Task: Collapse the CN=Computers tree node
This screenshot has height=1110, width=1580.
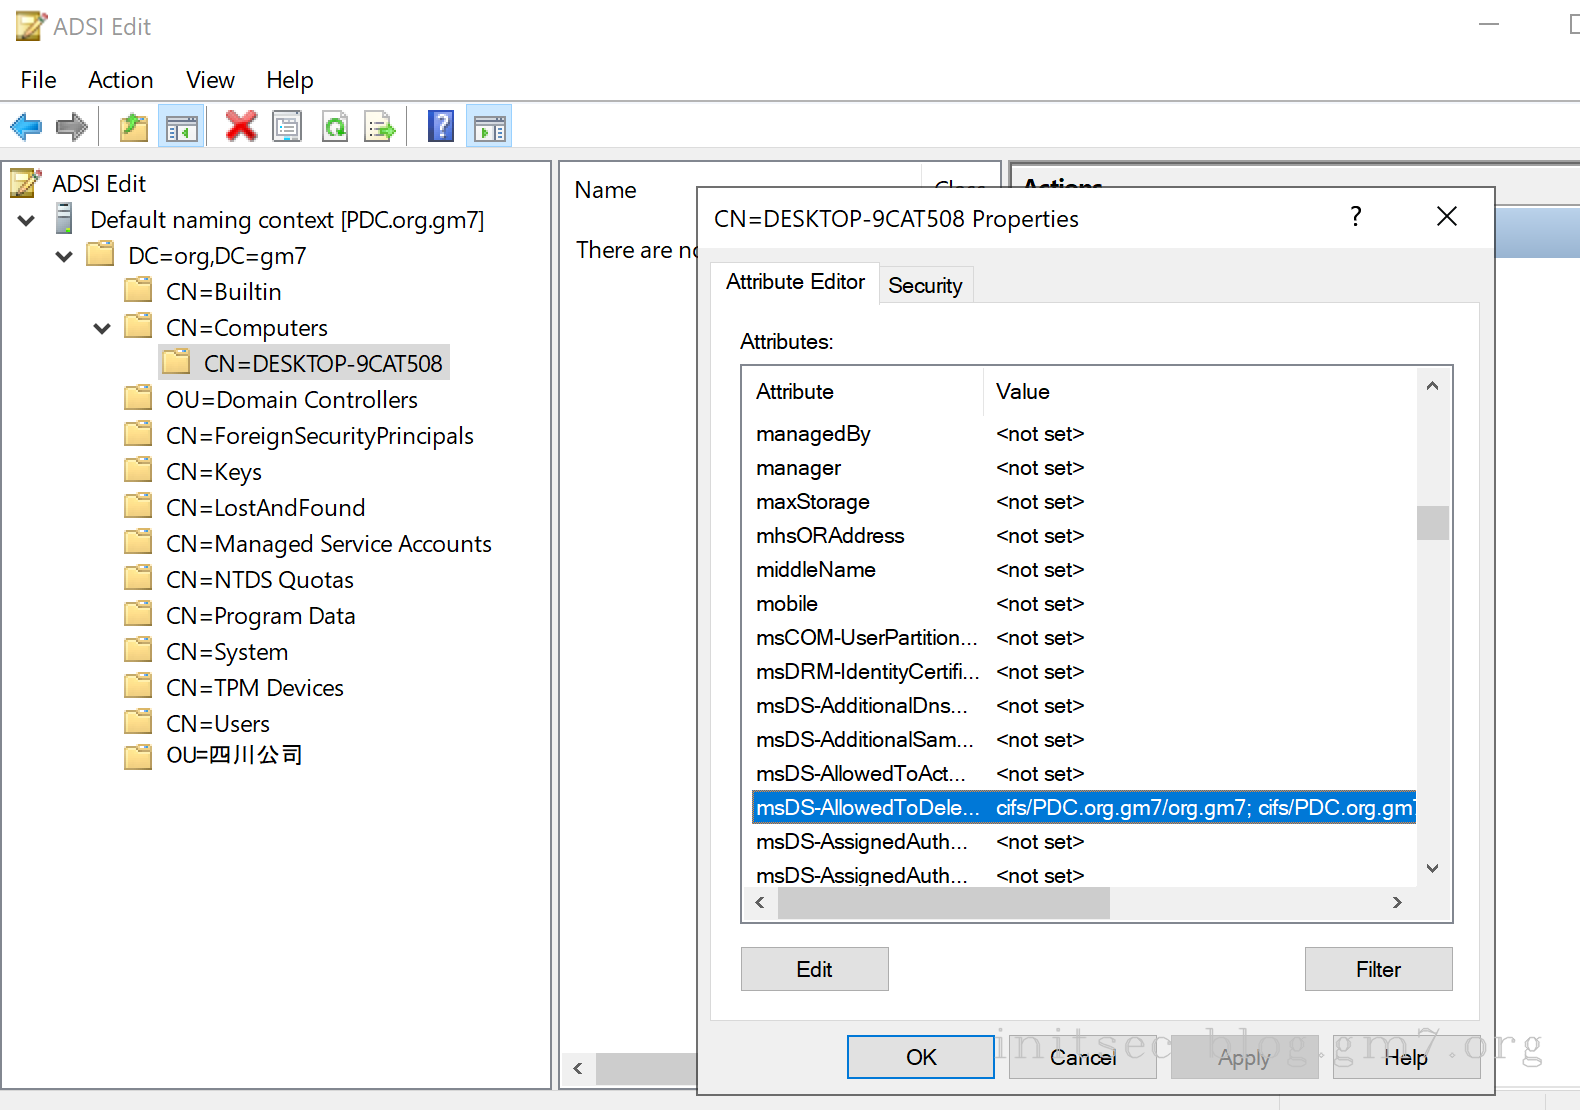Action: [102, 328]
